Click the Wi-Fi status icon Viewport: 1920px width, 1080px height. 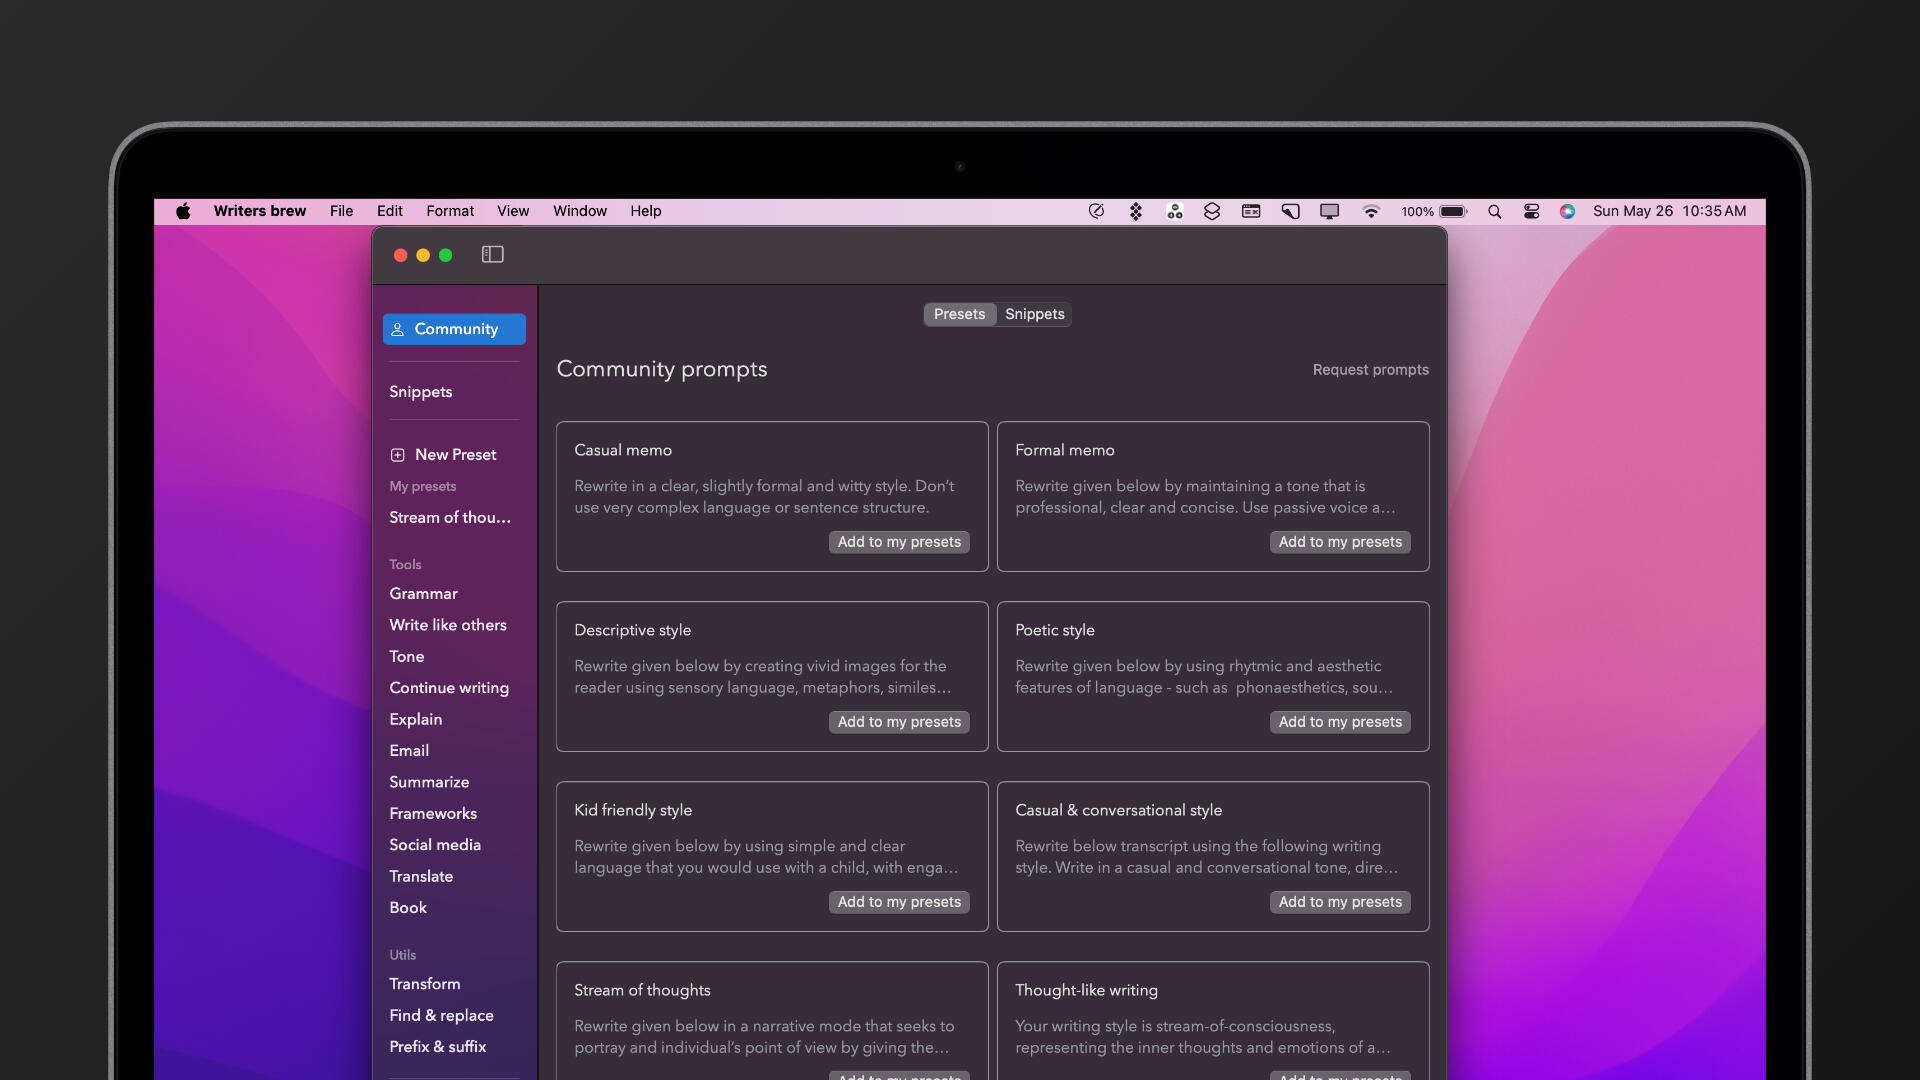[x=1370, y=211]
